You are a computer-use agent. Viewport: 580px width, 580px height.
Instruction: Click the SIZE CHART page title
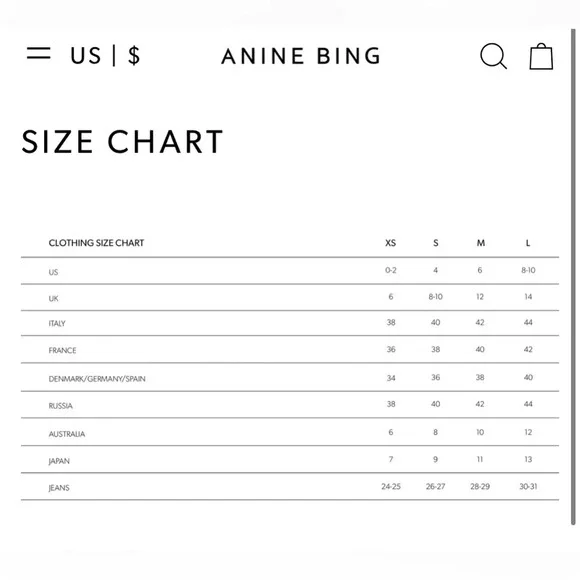122,141
